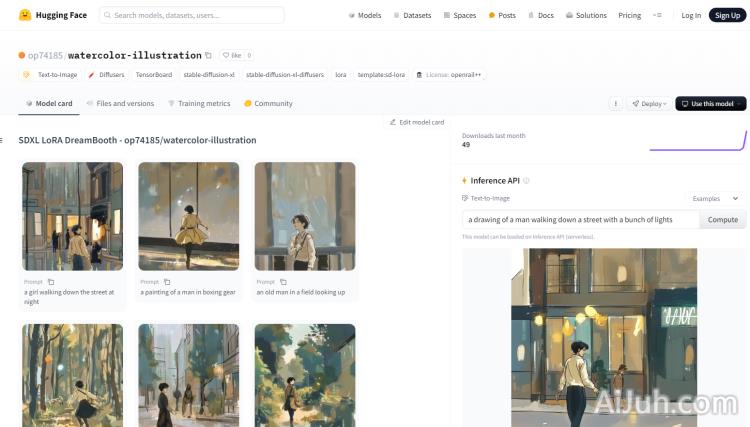The height and width of the screenshot is (427, 750).
Task: Click the Sign Up button
Action: (725, 16)
